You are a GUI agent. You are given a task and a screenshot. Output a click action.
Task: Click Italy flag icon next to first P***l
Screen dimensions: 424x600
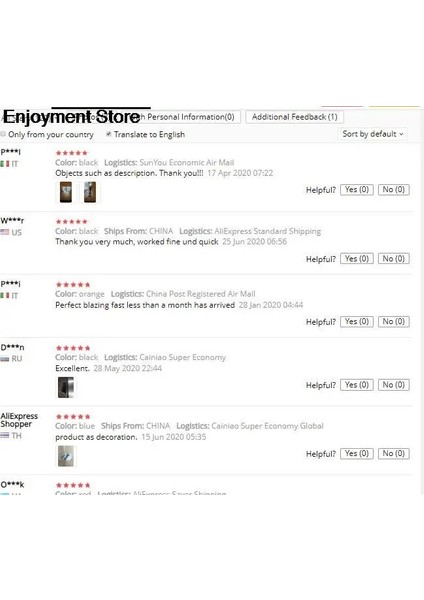(5, 164)
